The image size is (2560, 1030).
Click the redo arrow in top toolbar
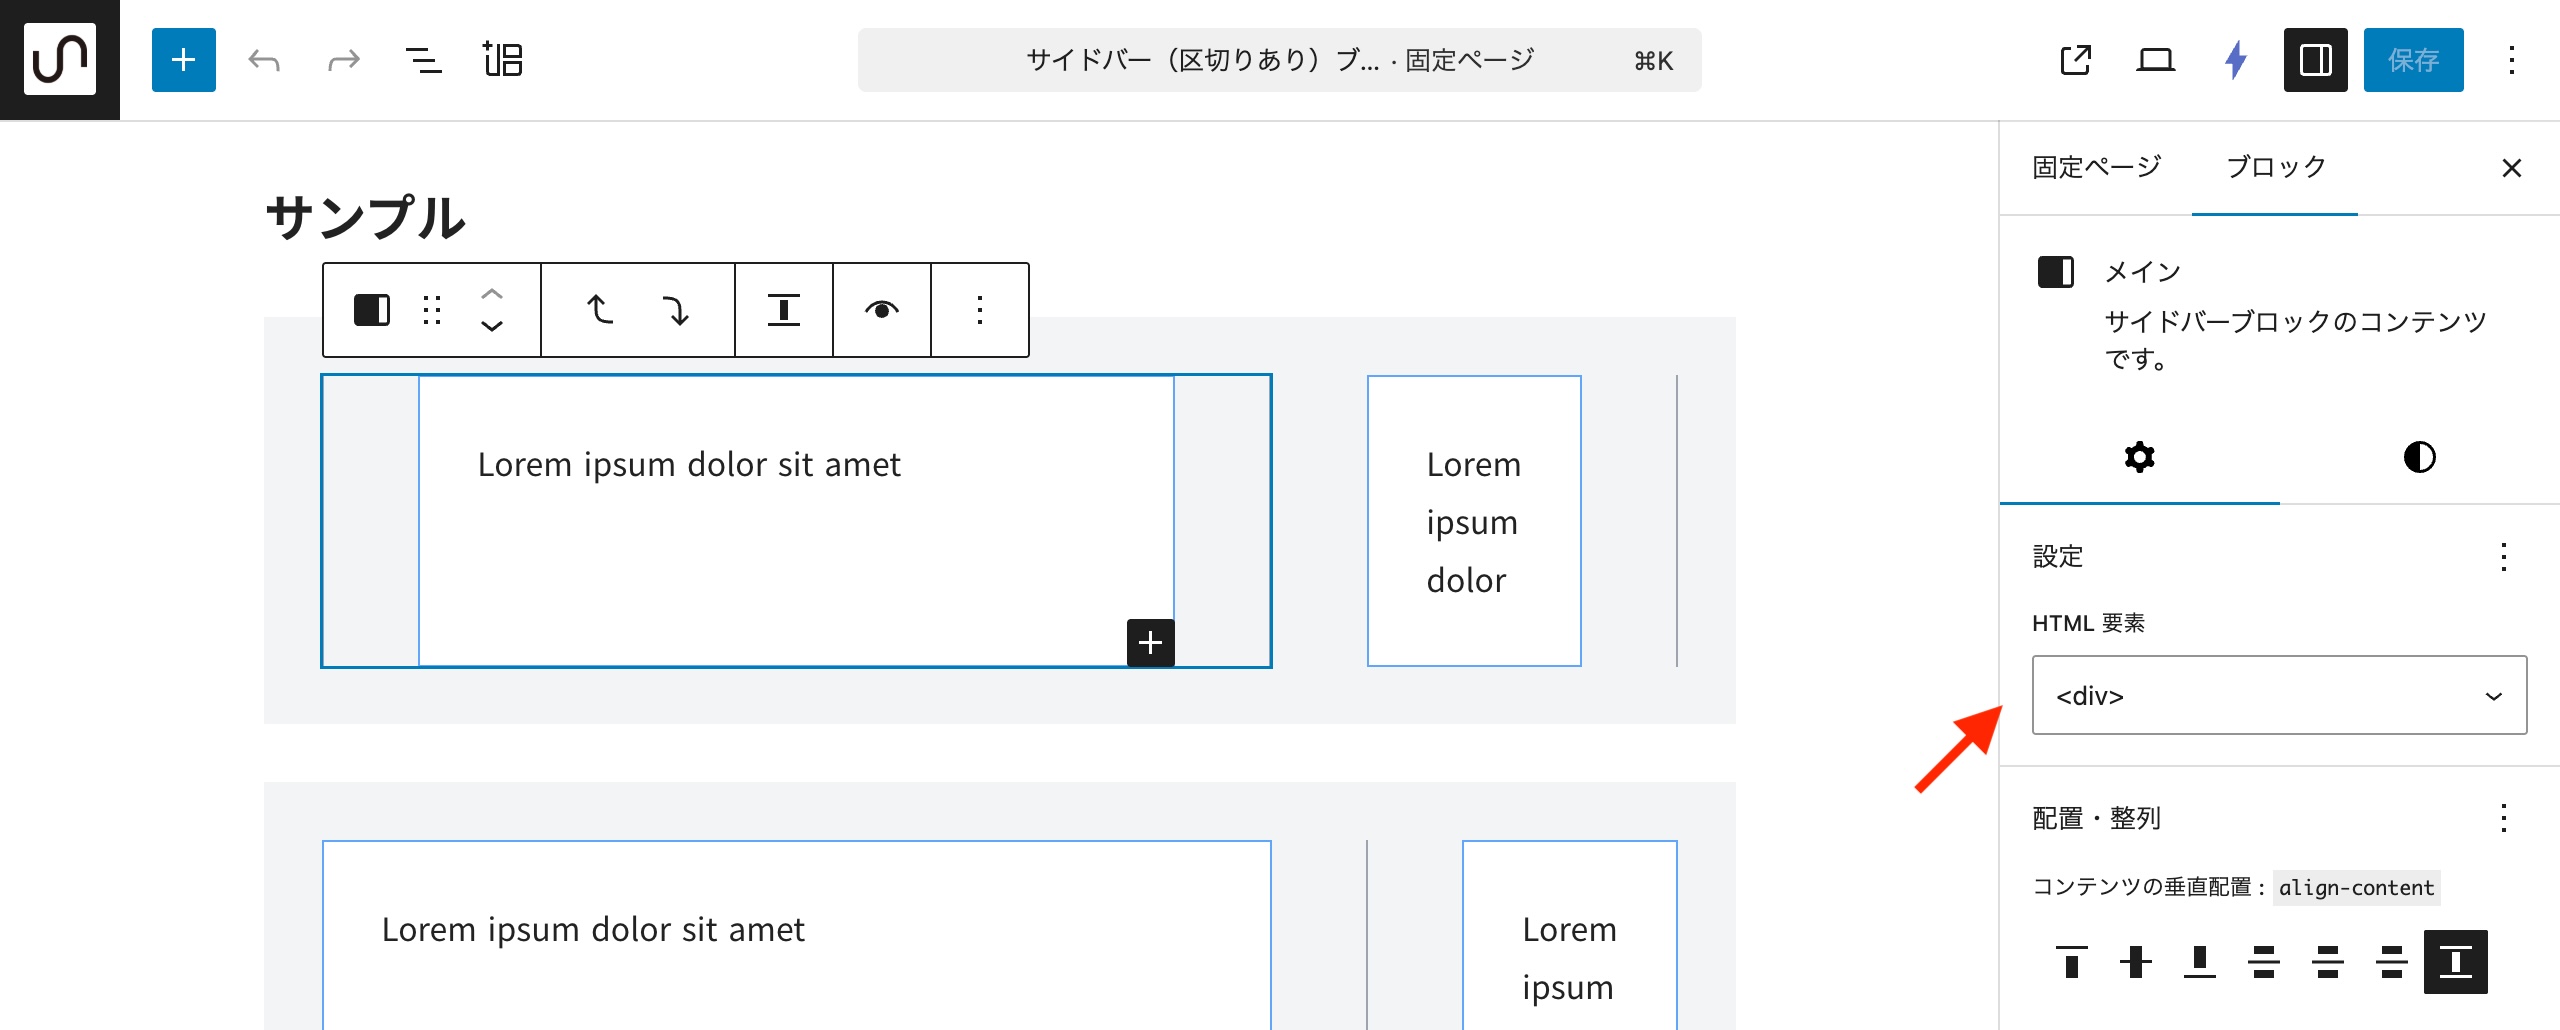point(343,60)
